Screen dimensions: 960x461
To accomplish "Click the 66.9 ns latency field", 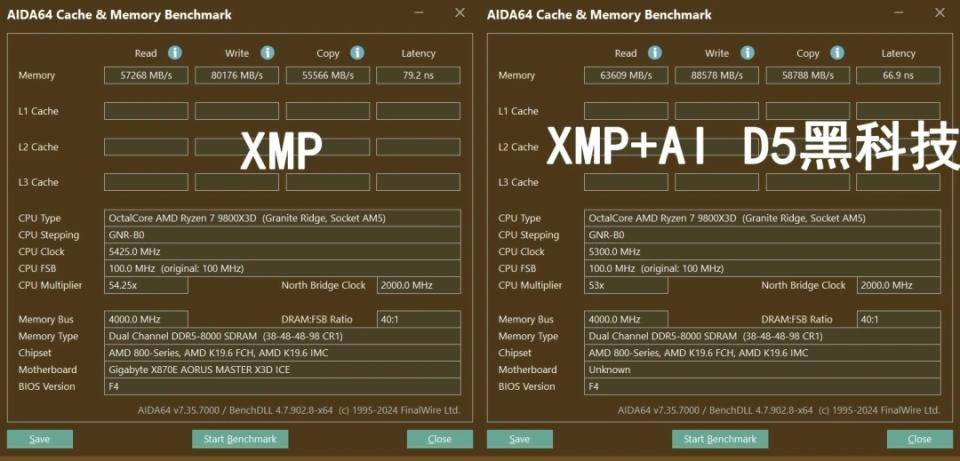I will [x=898, y=76].
